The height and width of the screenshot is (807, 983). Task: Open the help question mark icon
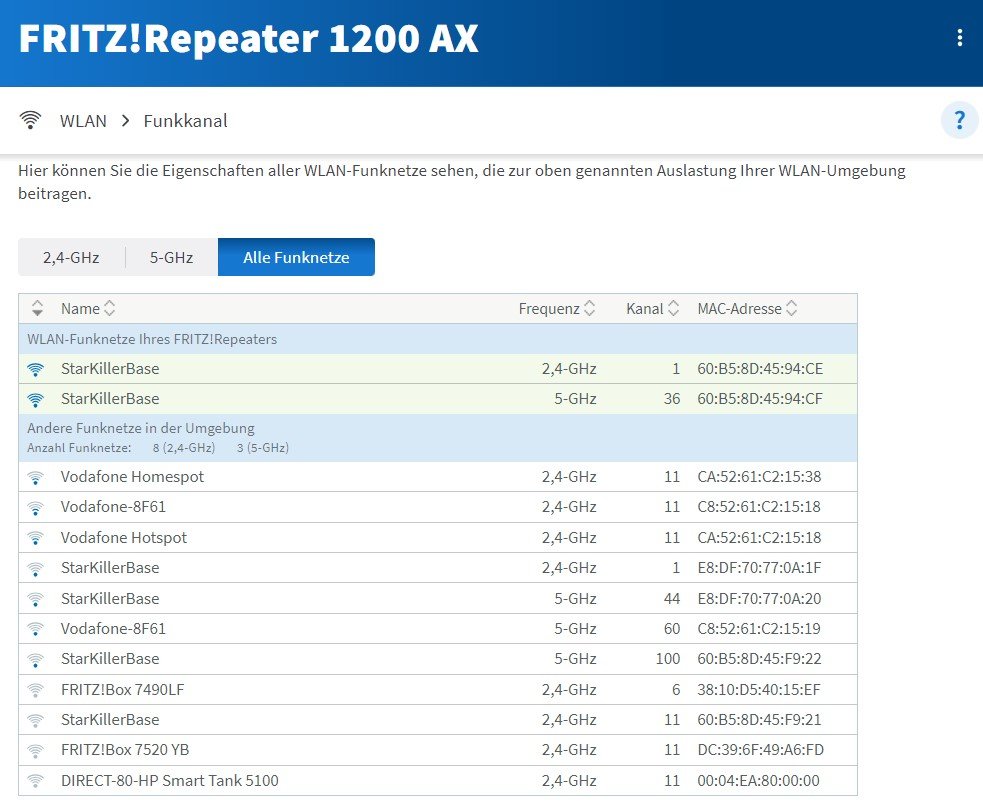[x=959, y=120]
